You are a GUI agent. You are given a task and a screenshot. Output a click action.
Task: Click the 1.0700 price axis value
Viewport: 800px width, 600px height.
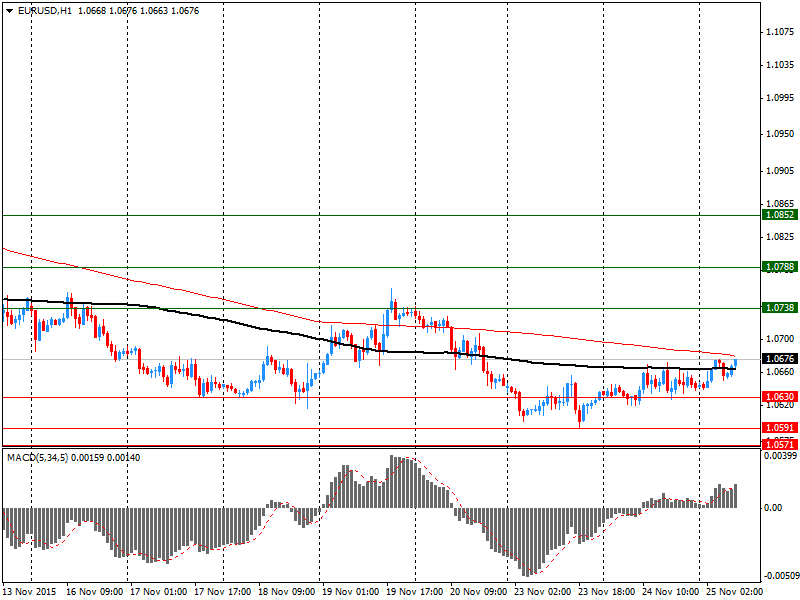pos(780,339)
